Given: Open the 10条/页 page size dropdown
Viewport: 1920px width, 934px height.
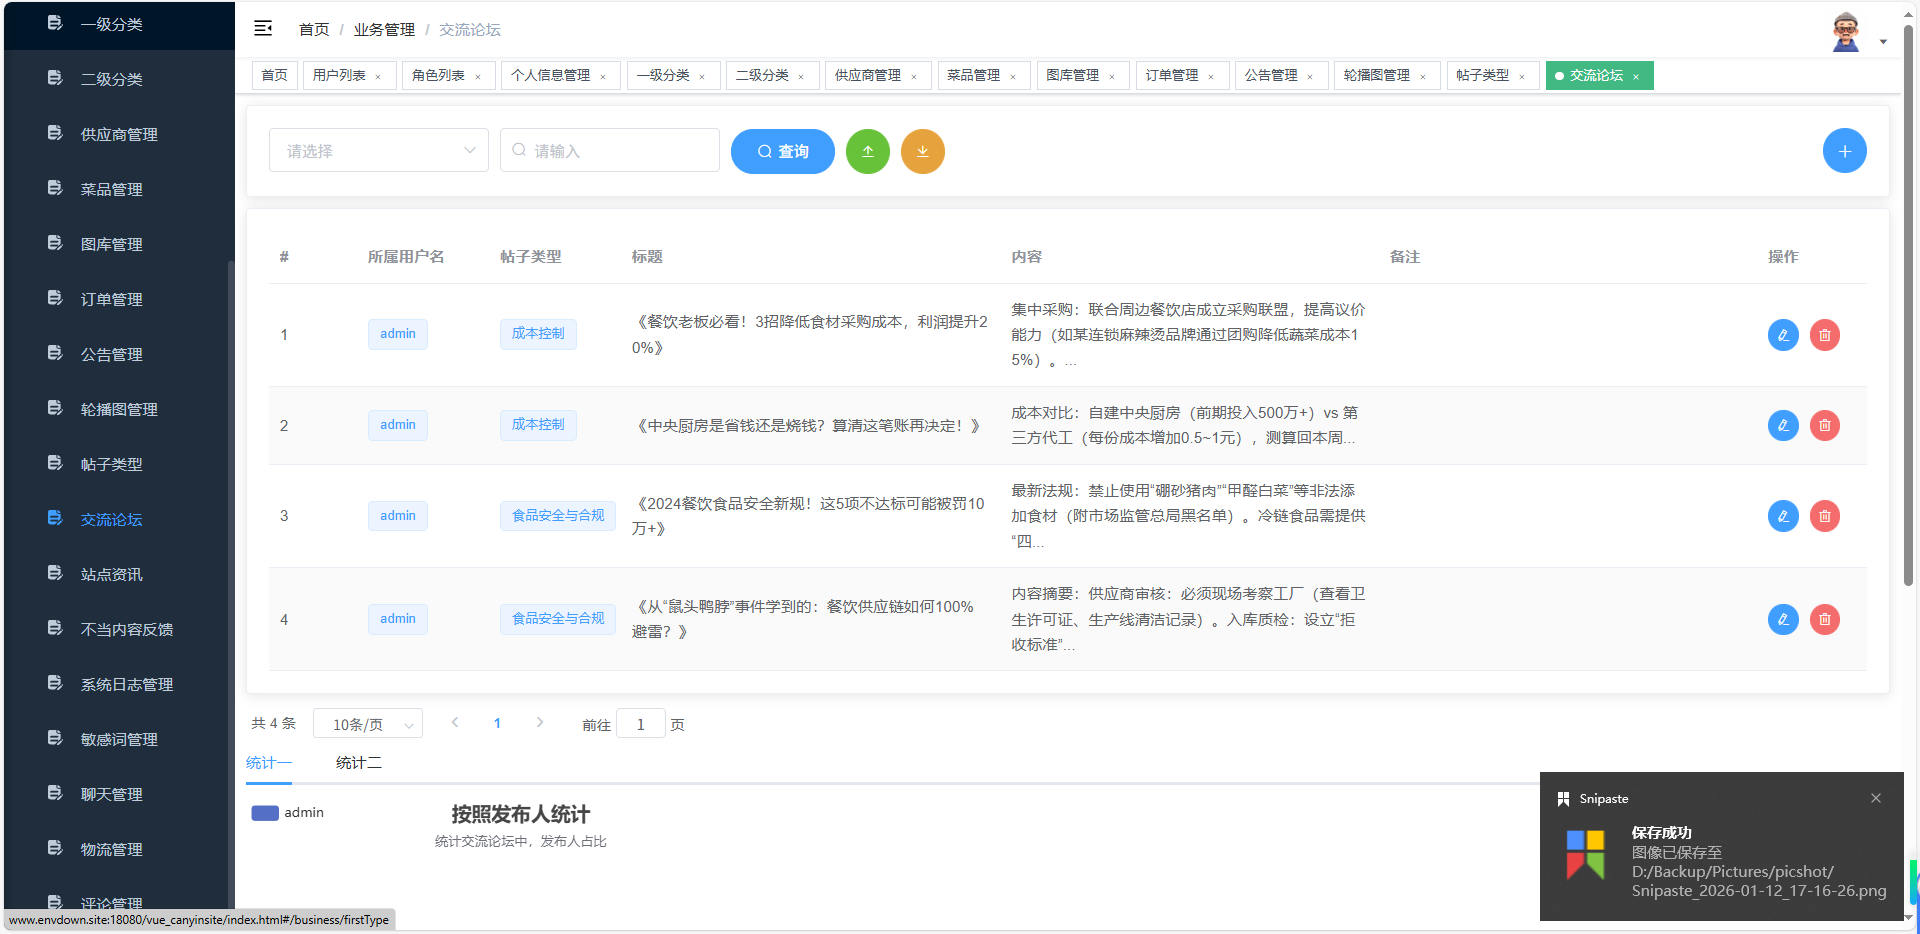Looking at the screenshot, I should (x=367, y=723).
